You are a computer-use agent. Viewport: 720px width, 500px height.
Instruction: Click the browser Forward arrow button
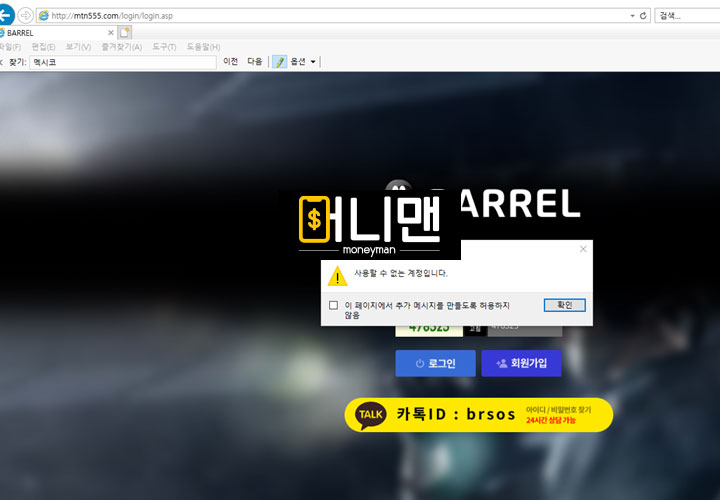25,16
